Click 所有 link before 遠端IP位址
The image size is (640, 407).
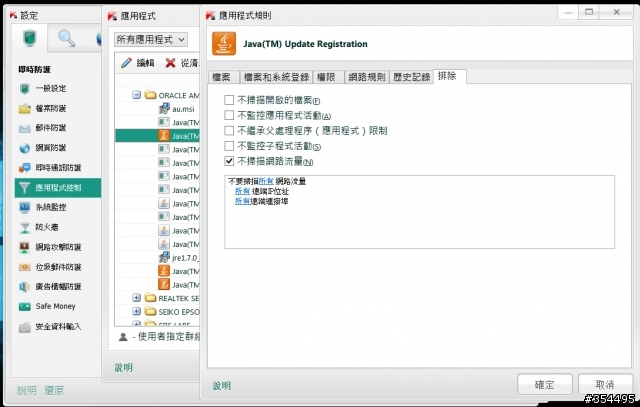point(242,191)
